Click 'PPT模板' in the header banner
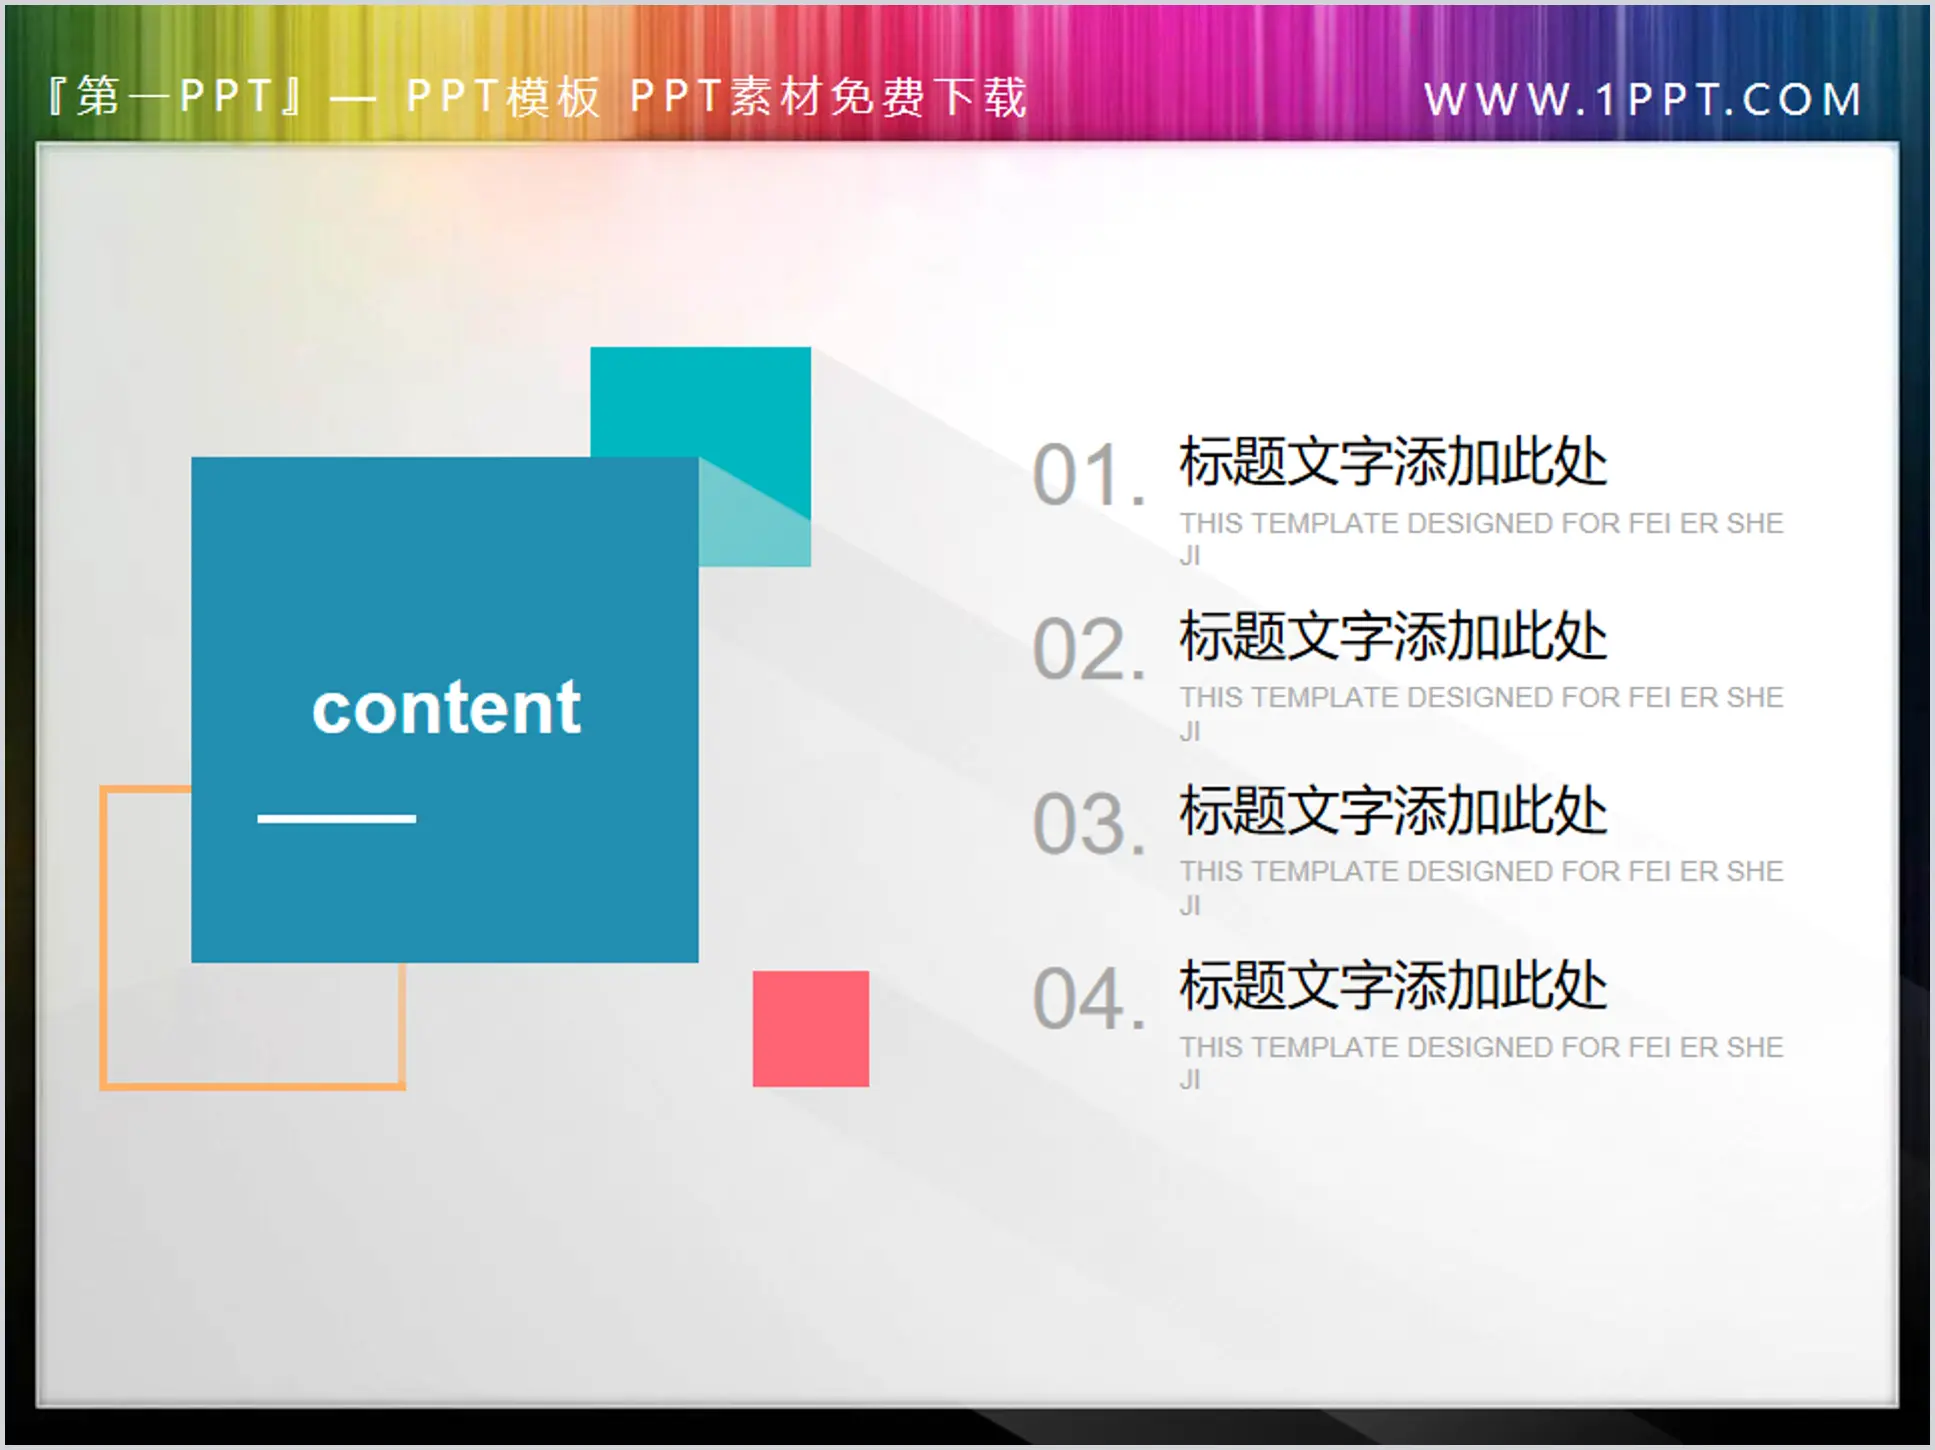1935x1450 pixels. tap(503, 97)
